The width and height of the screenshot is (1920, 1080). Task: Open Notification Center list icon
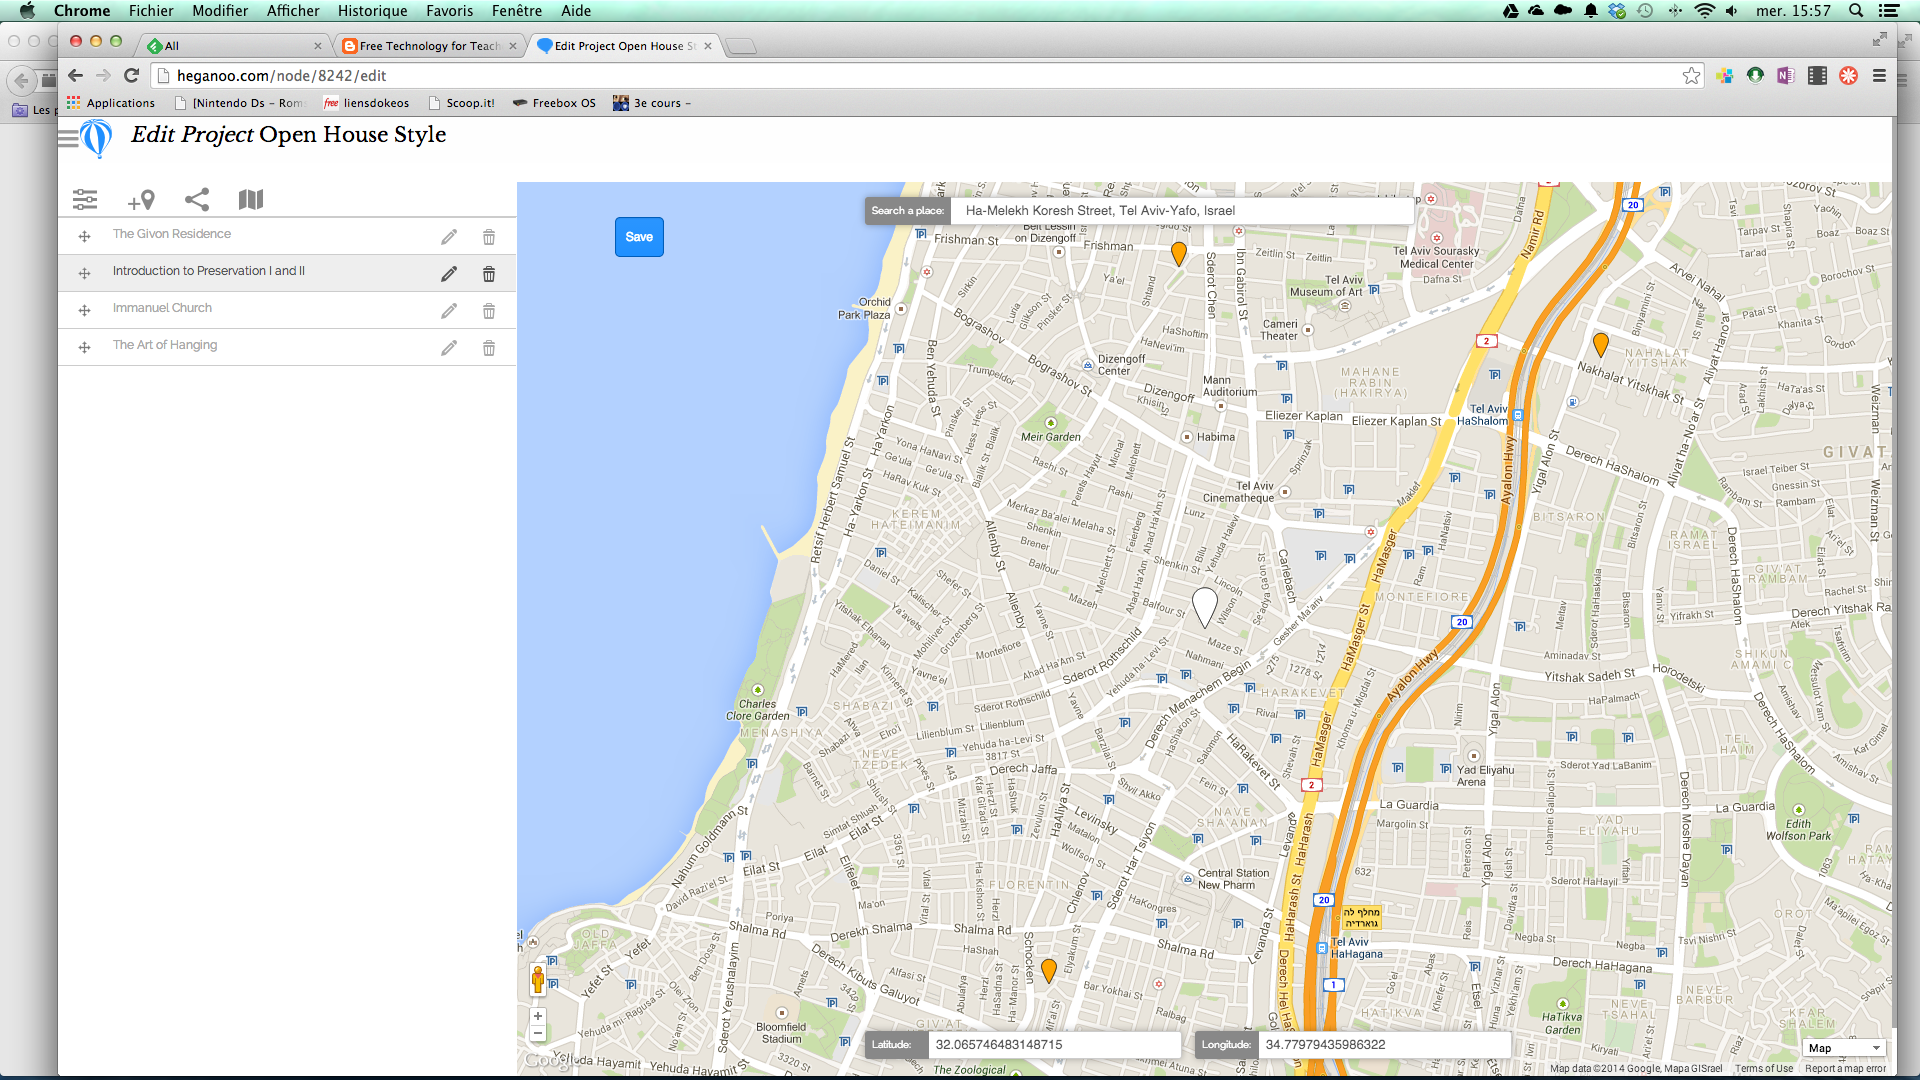tap(1889, 11)
